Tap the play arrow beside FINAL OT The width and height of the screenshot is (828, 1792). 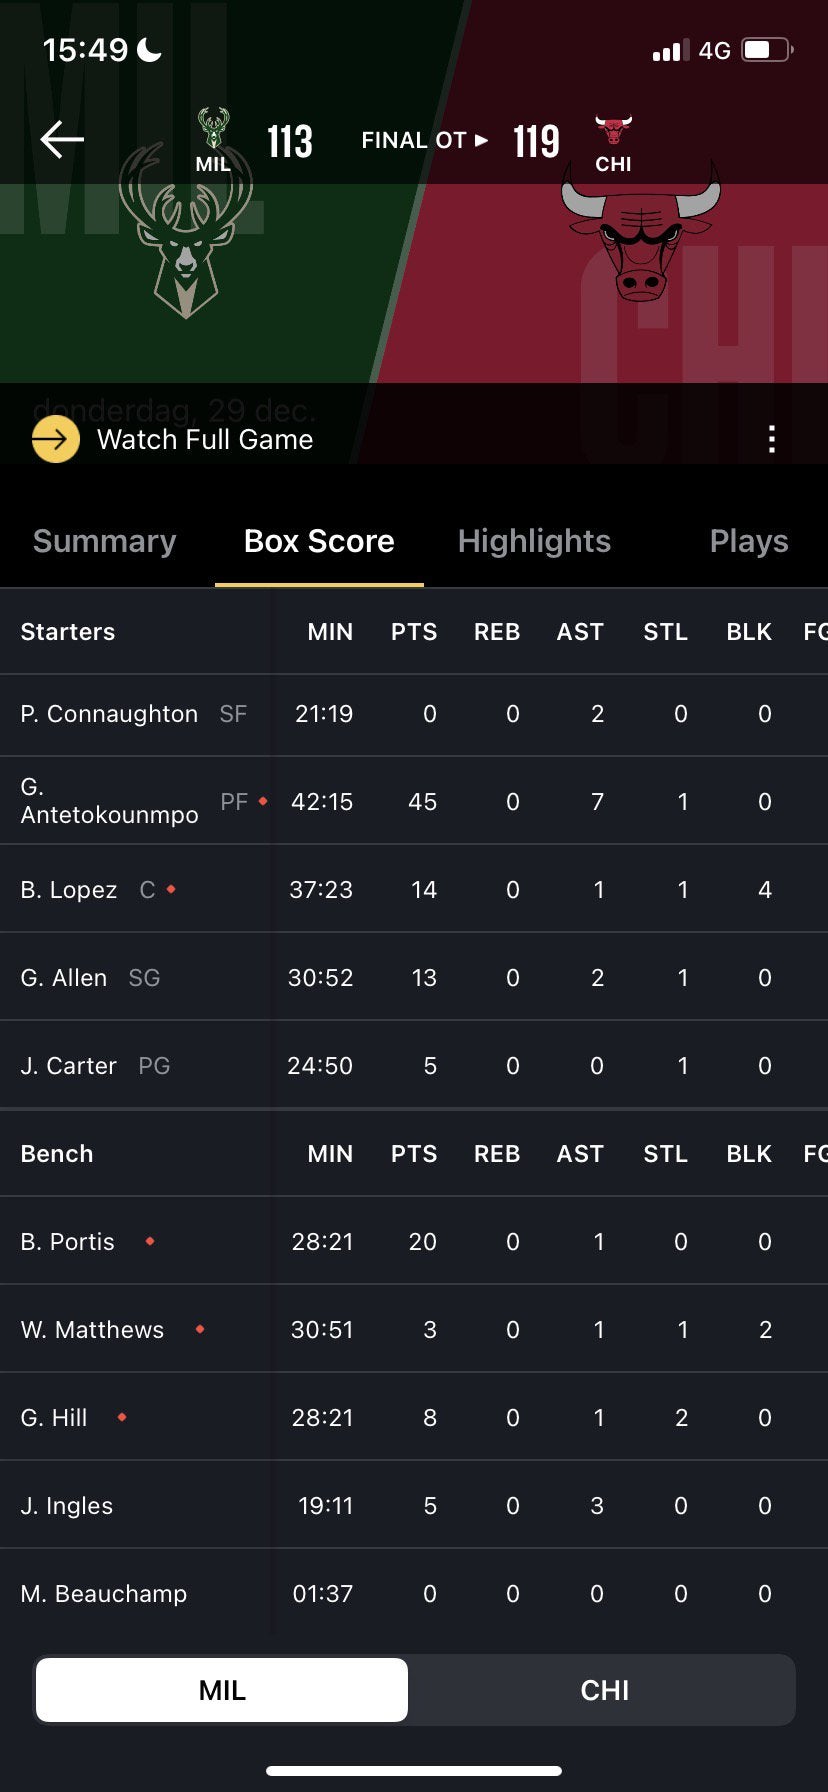481,140
